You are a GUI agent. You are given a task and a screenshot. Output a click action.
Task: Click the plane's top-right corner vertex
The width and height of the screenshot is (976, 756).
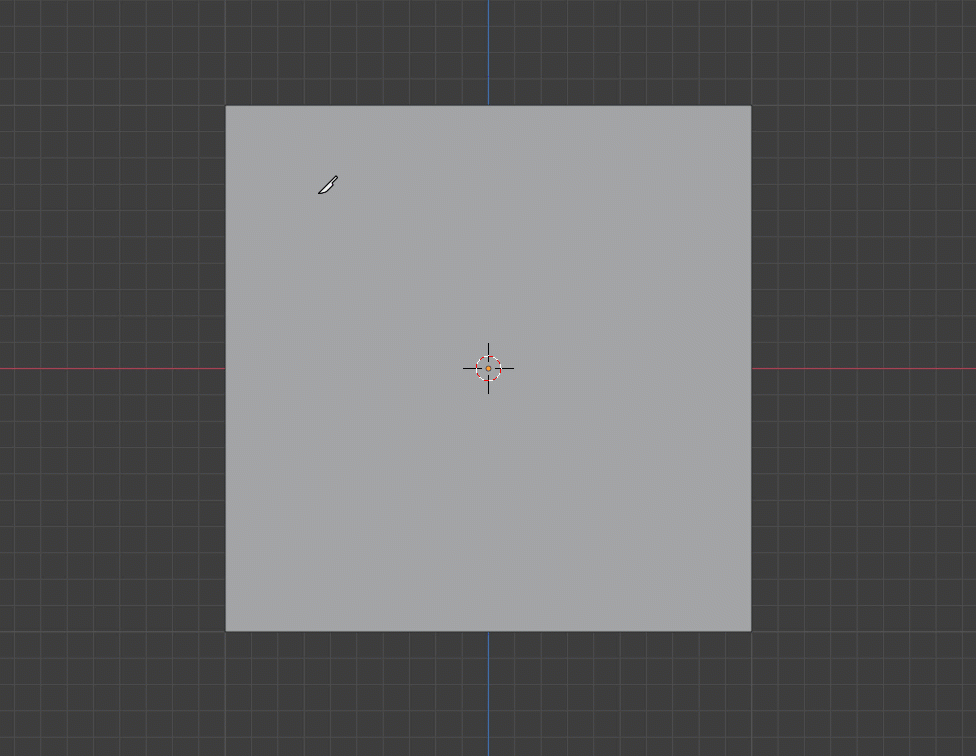751,106
